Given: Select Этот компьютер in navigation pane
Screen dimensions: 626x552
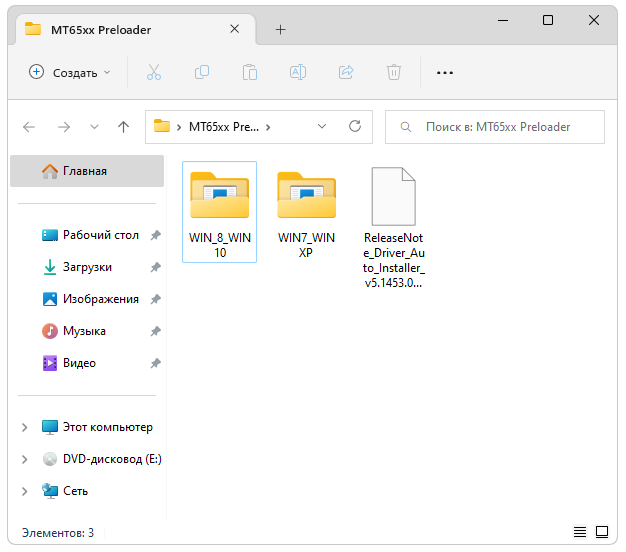Looking at the screenshot, I should (x=97, y=427).
